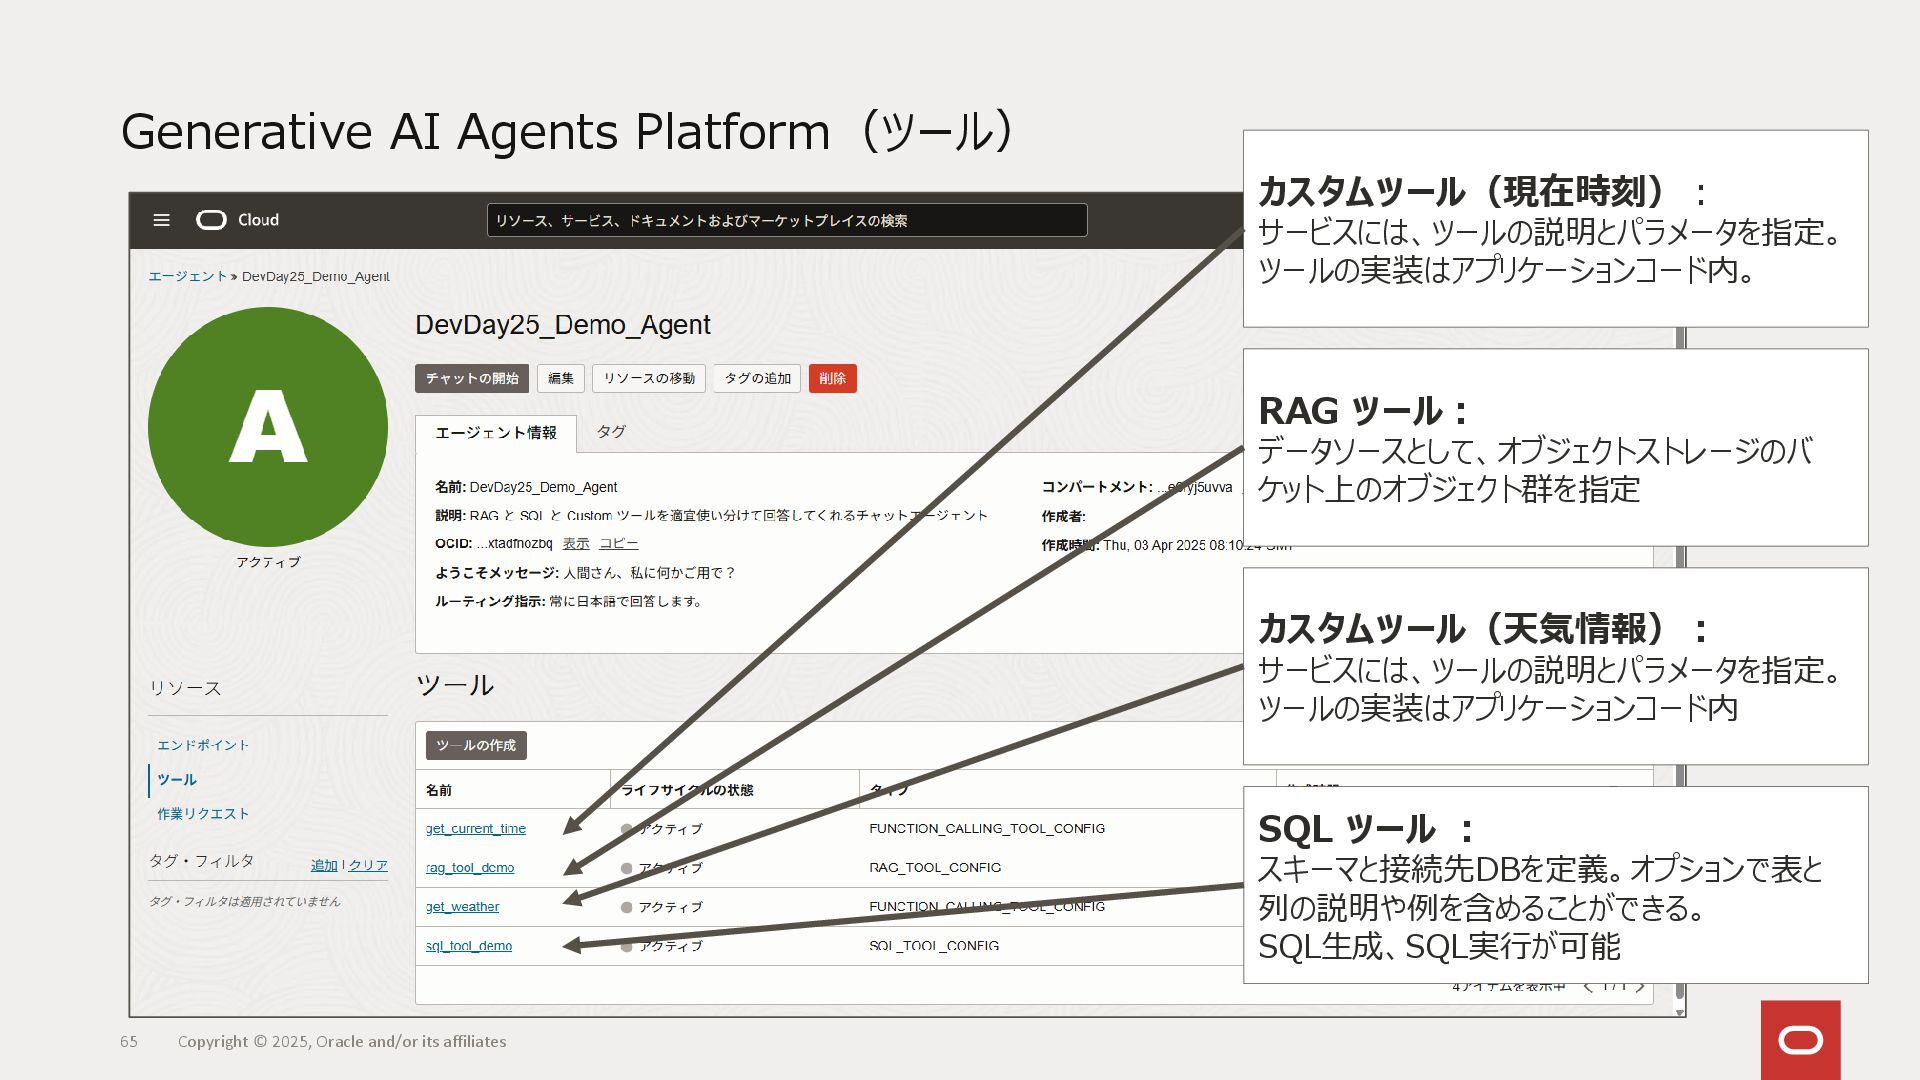Open the エンドポイント sidebar item
Image resolution: width=1920 pixels, height=1080 pixels.
pyautogui.click(x=202, y=745)
